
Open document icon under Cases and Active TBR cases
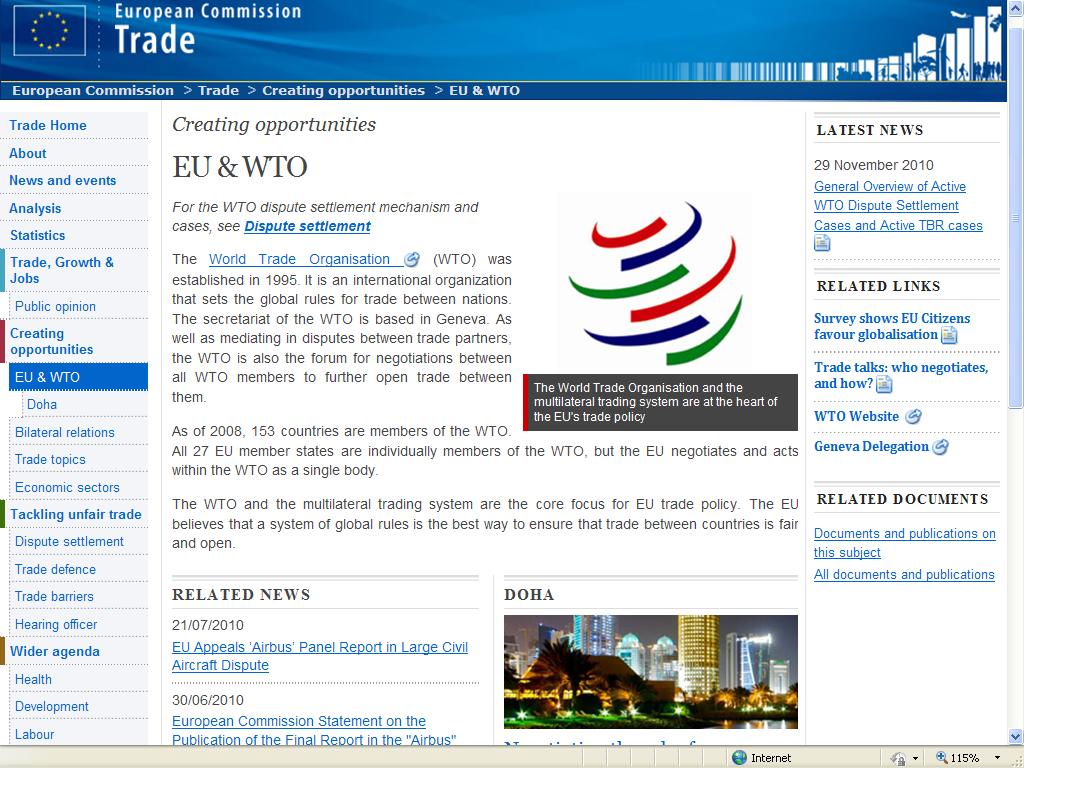(822, 243)
